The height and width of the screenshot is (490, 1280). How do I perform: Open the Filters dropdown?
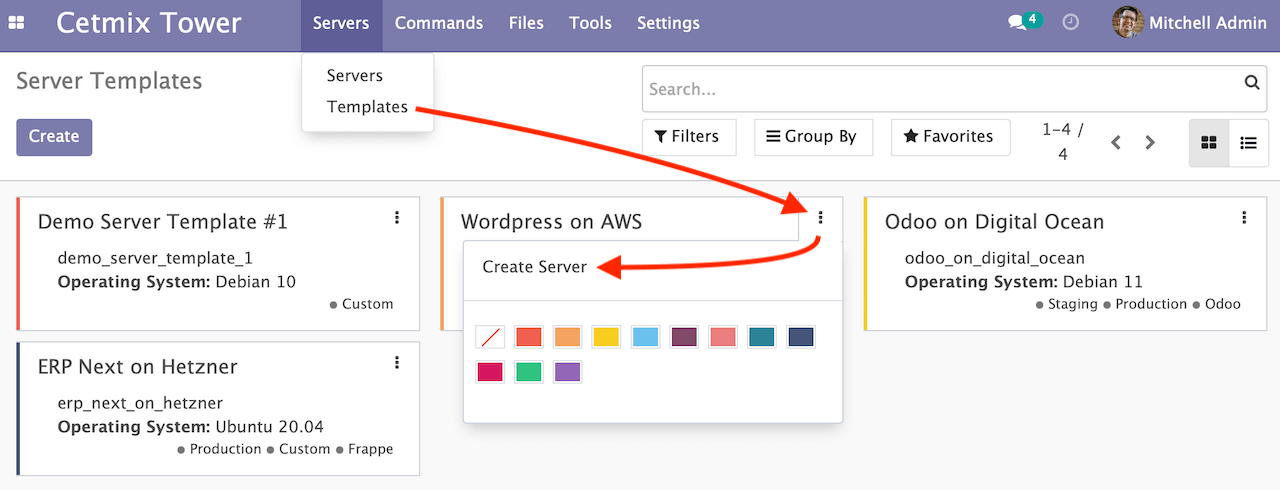click(688, 137)
